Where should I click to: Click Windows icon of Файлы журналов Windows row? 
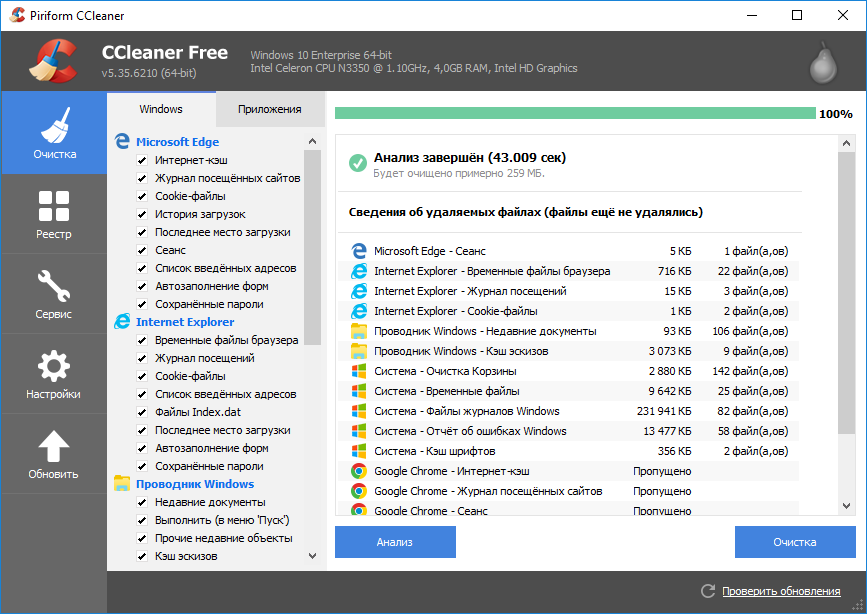click(359, 411)
